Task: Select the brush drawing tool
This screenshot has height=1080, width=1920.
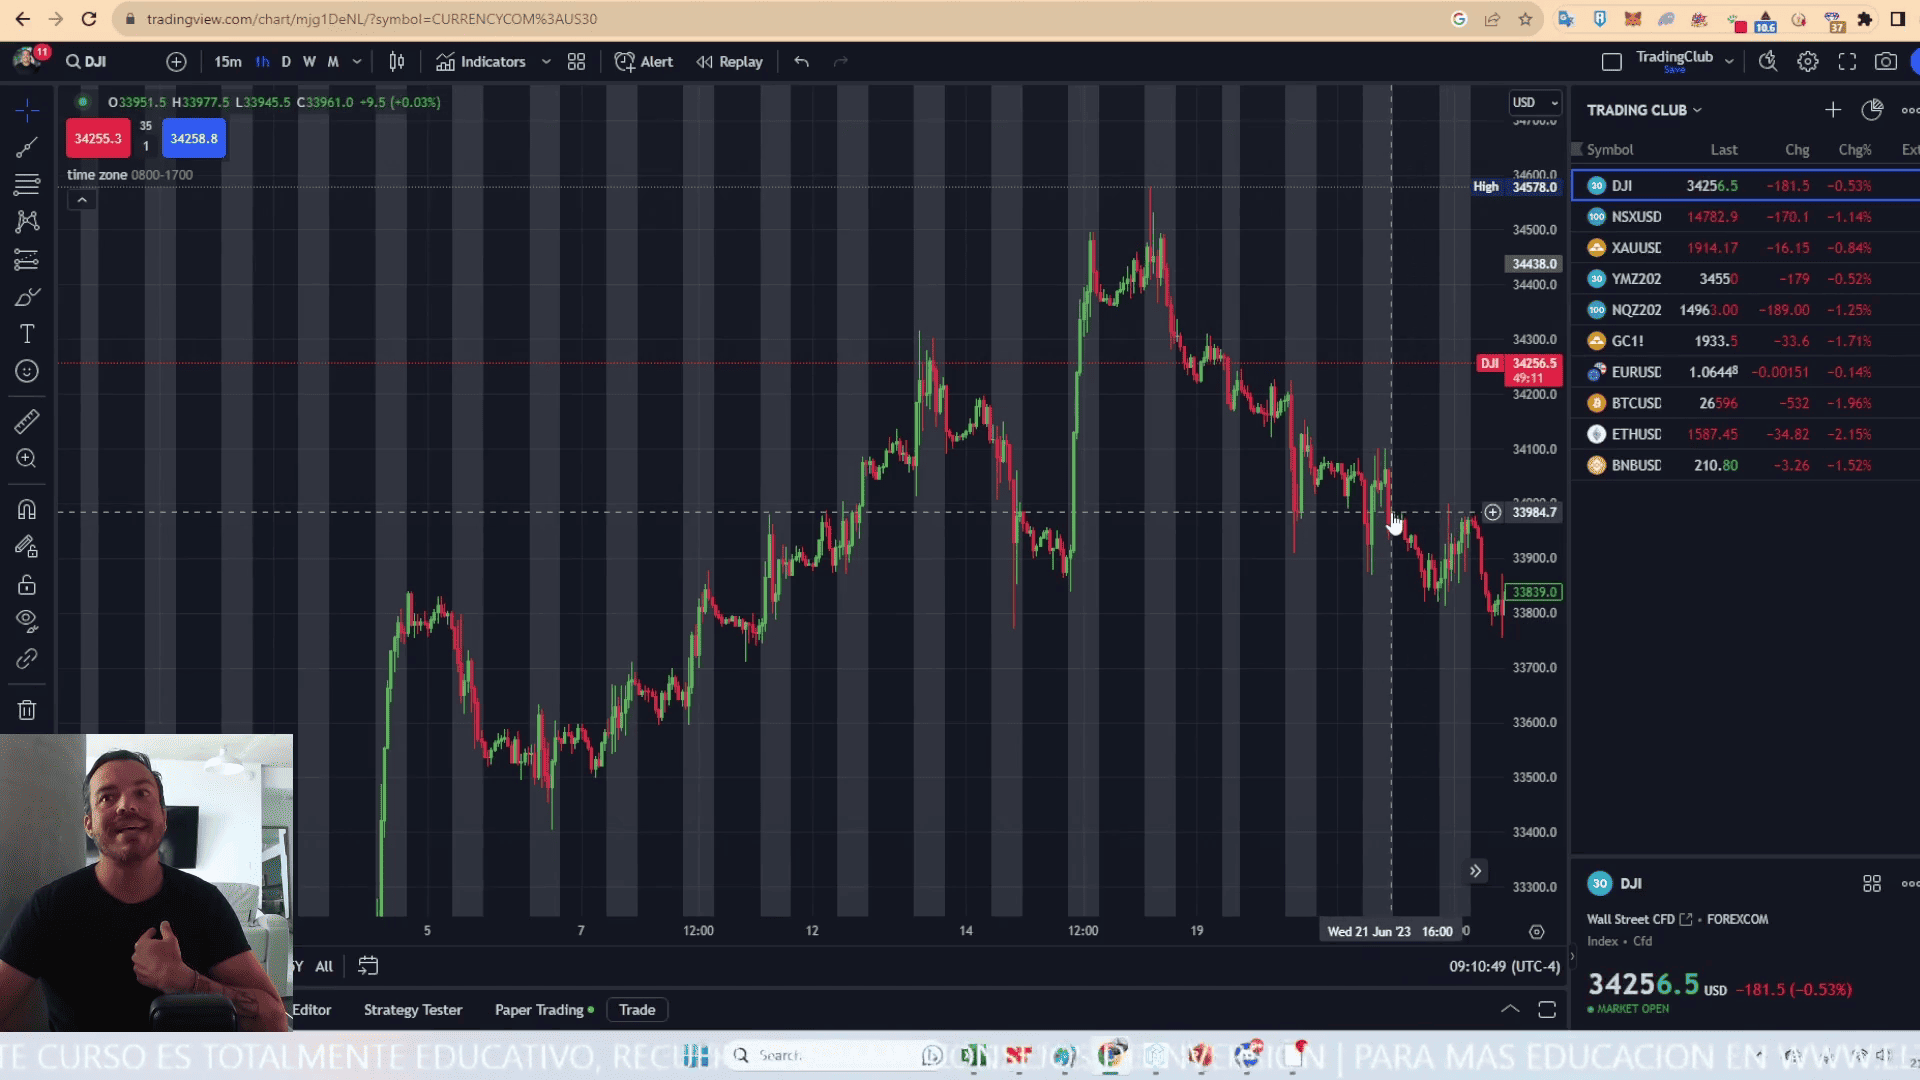Action: click(27, 297)
